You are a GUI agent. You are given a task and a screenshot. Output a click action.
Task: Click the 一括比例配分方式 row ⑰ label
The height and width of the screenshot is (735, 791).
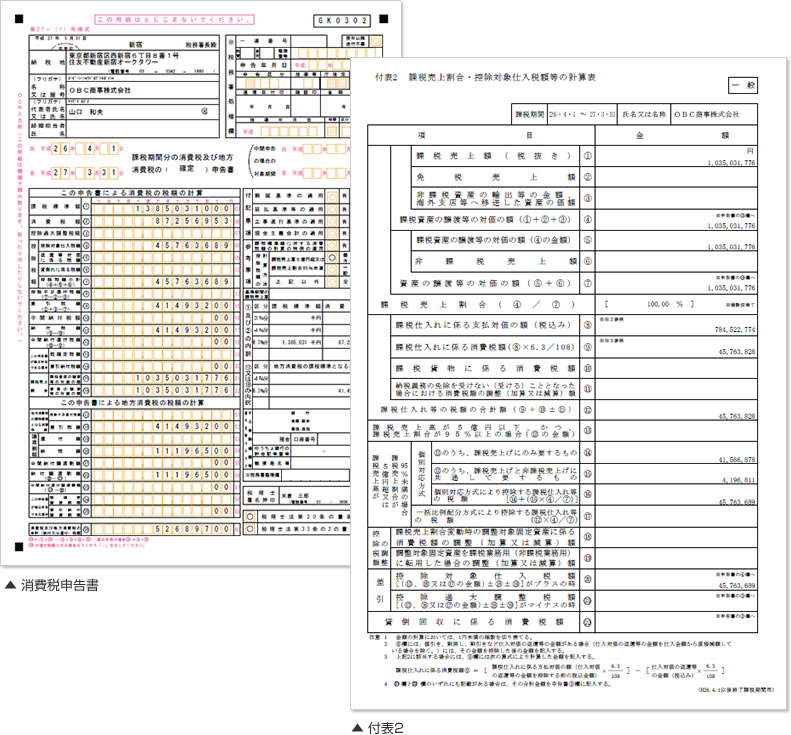(x=496, y=516)
